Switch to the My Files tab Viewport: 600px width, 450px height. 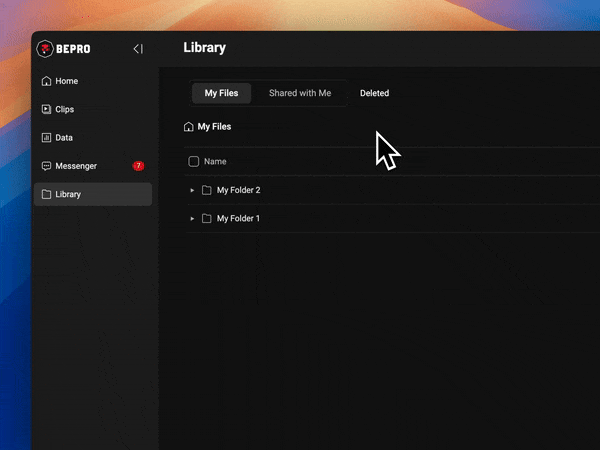(x=221, y=93)
